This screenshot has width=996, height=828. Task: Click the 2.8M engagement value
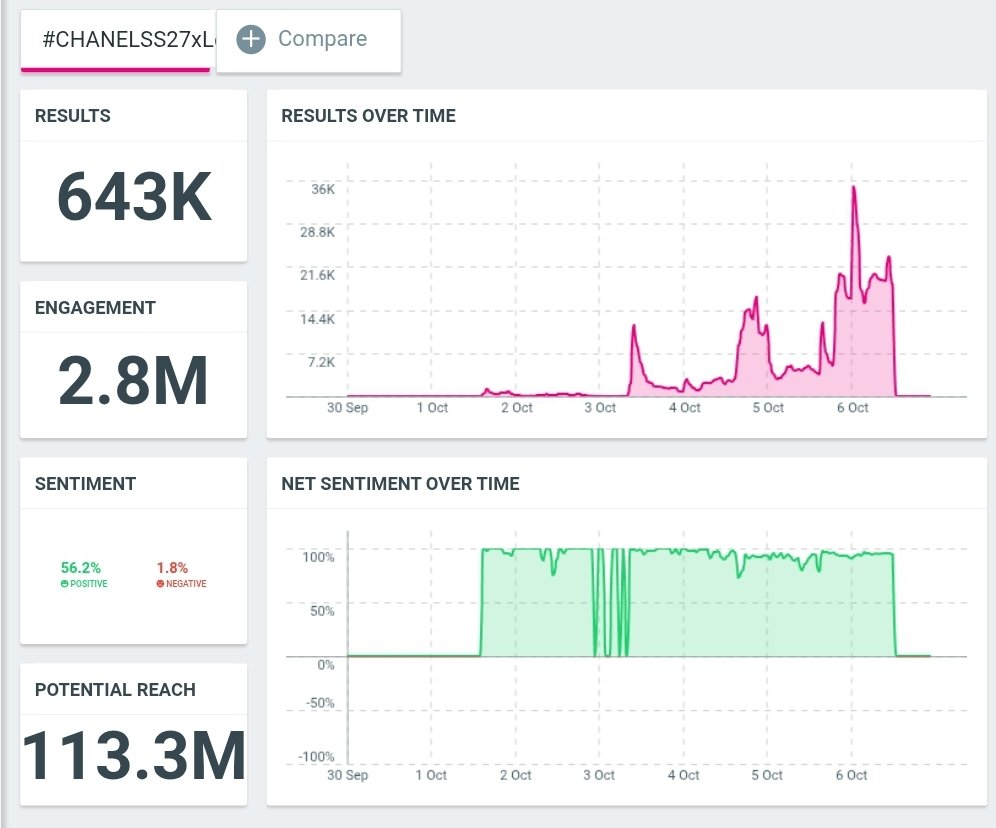(x=133, y=380)
